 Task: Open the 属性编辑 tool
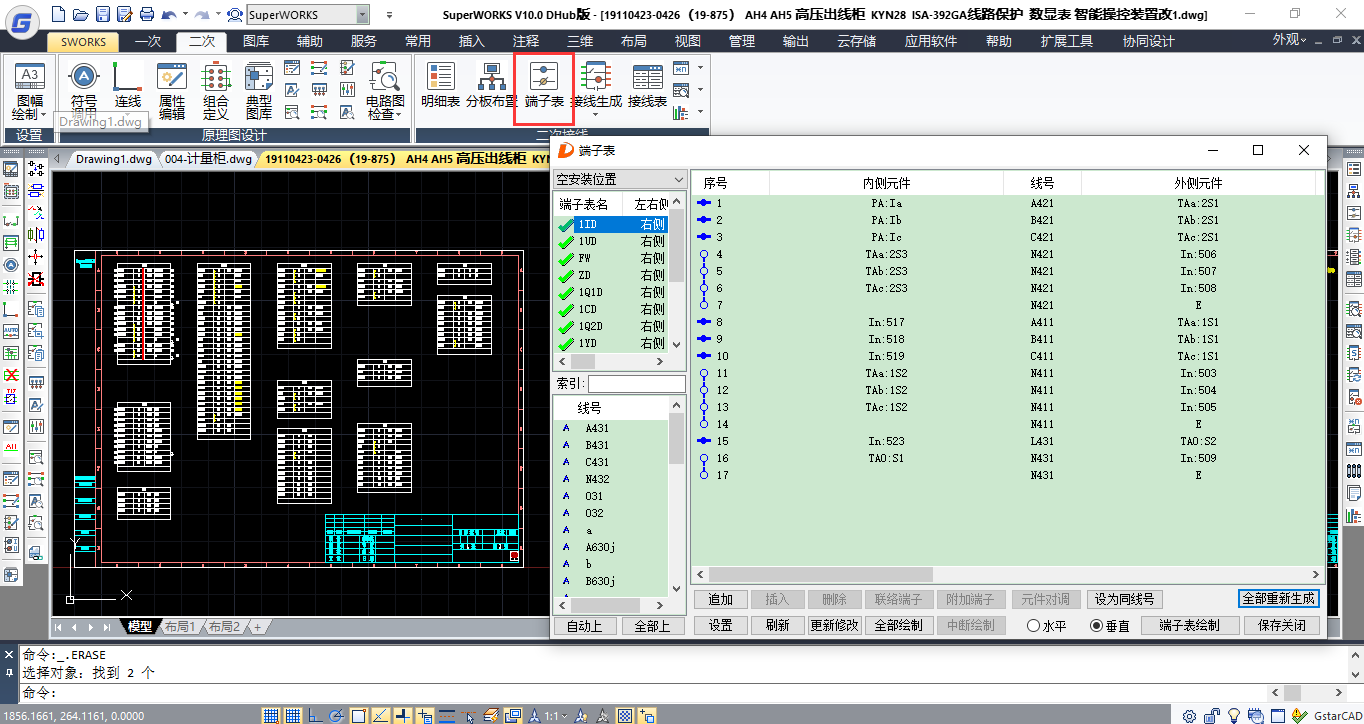(172, 90)
